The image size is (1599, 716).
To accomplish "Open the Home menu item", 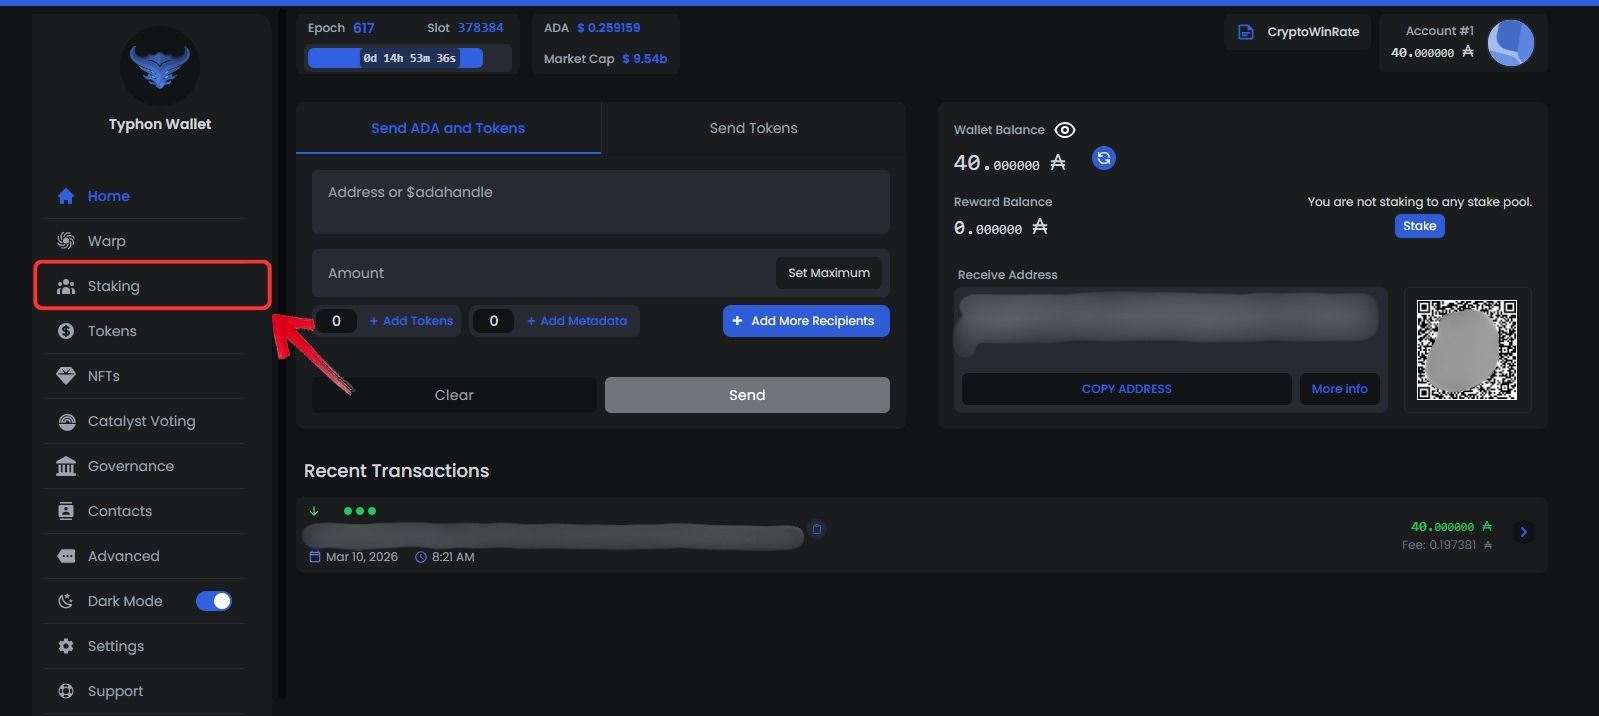I will (144, 196).
